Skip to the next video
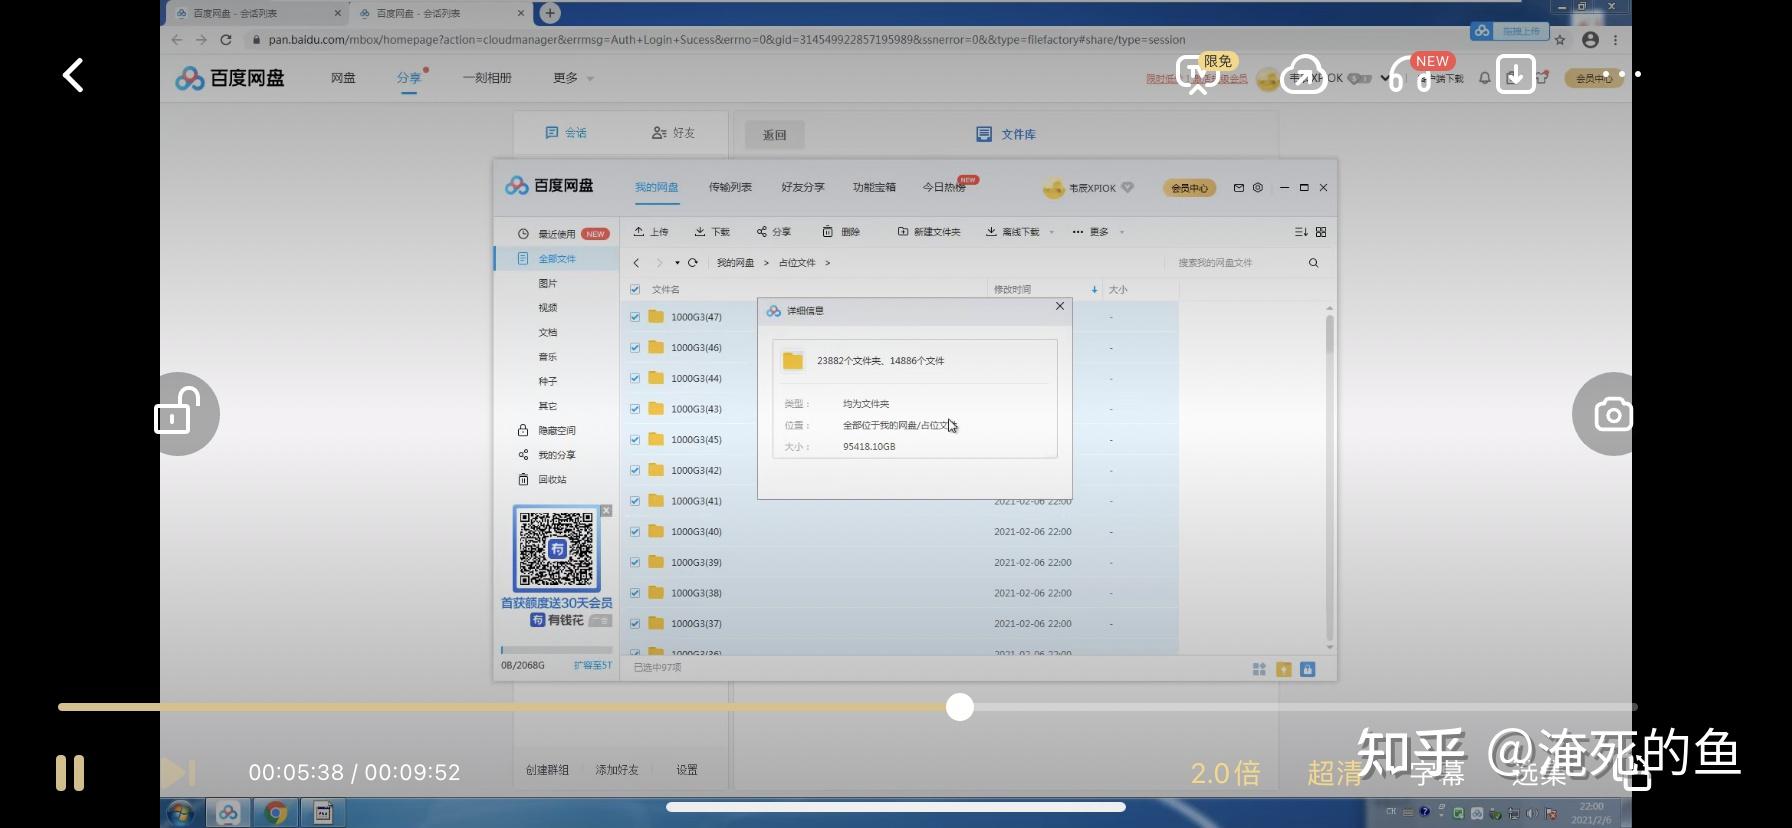This screenshot has width=1792, height=828. pyautogui.click(x=178, y=772)
